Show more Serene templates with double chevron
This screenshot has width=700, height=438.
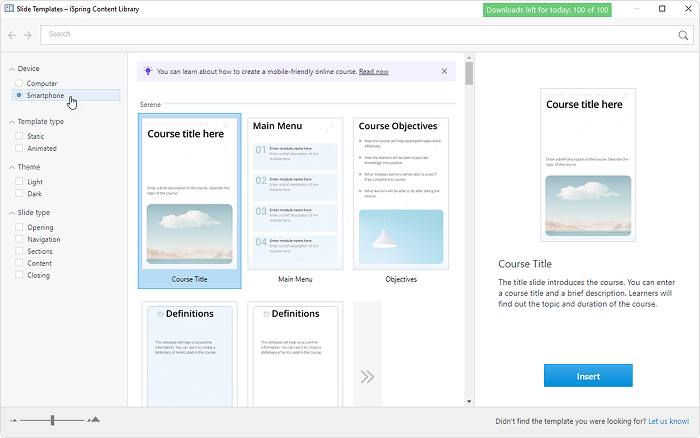[x=367, y=376]
